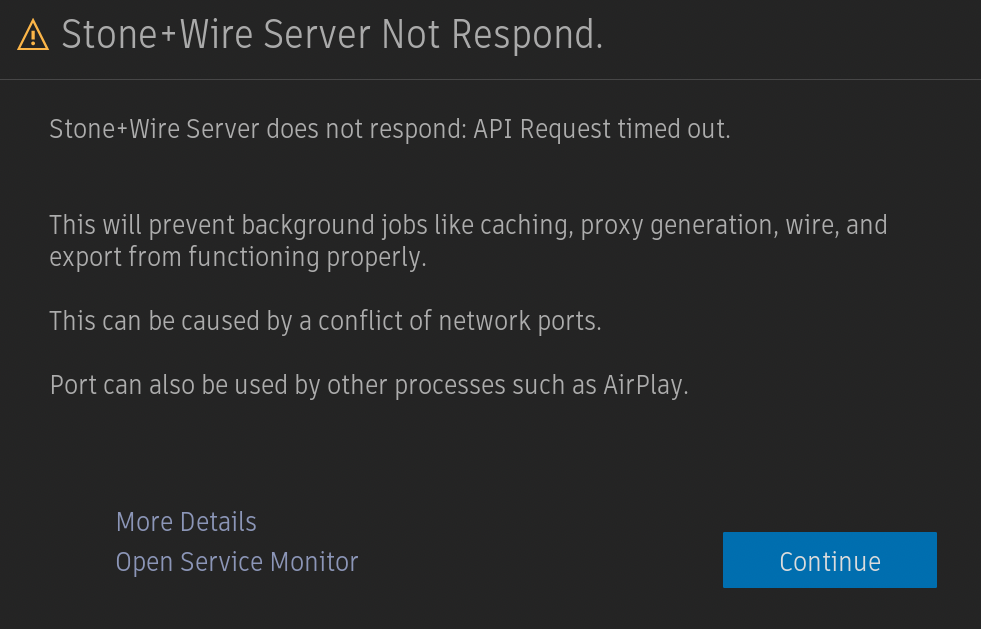
Task: Click the word "AirPlay"
Action: tap(645, 386)
